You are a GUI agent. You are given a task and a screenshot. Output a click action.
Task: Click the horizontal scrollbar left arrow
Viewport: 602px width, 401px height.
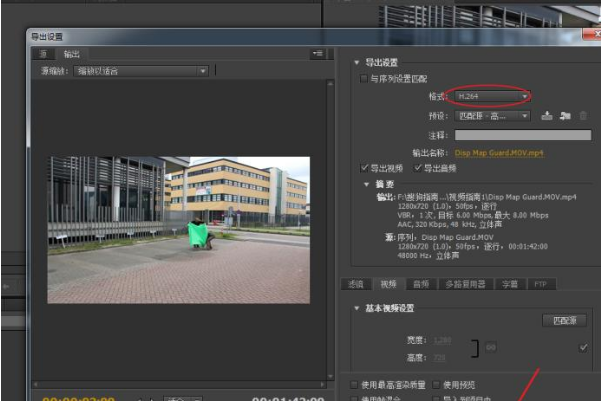pyautogui.click(x=36, y=384)
